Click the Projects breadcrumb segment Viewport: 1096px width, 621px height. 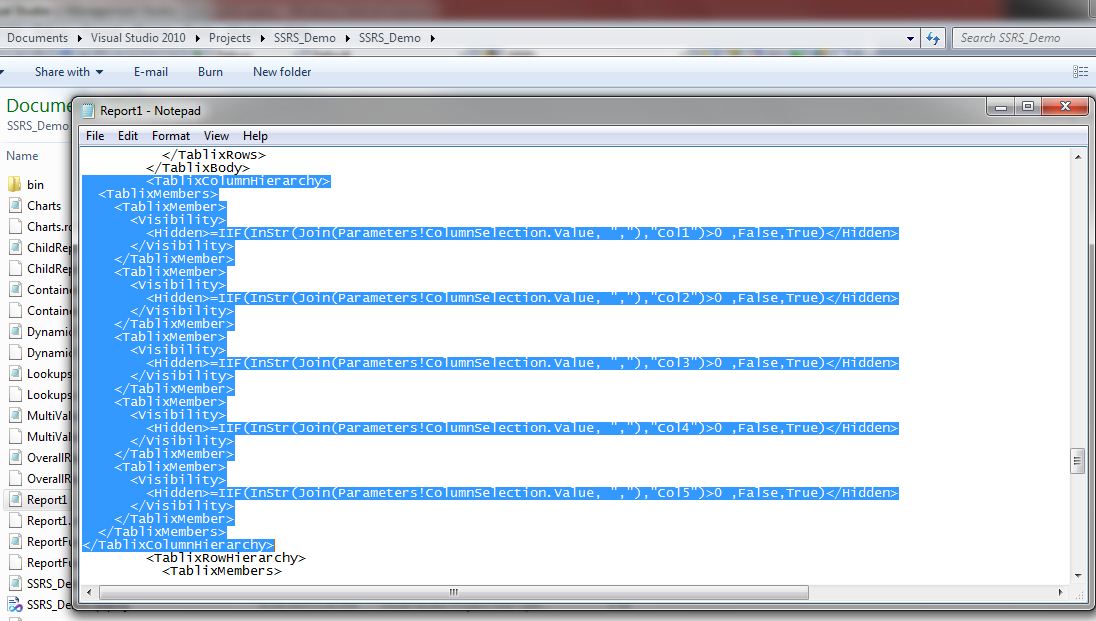(x=229, y=38)
